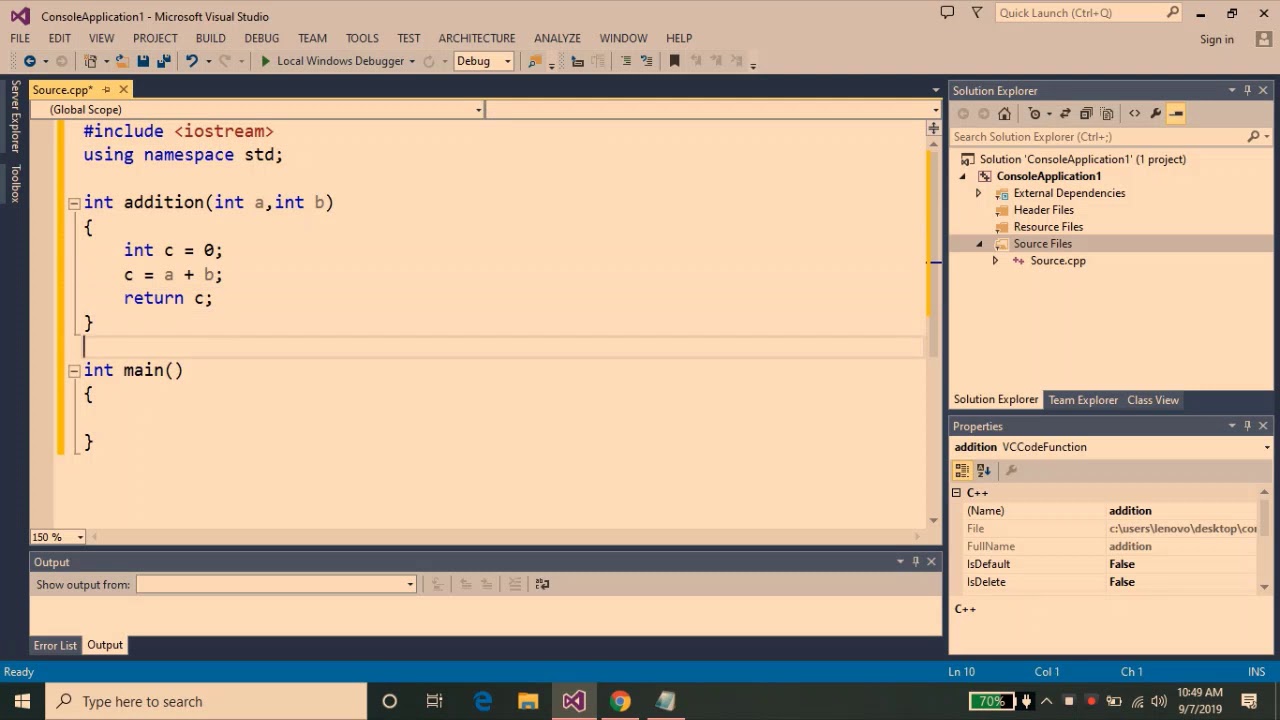This screenshot has width=1280, height=720.
Task: Open Google Chrome from the taskbar
Action: tap(620, 701)
